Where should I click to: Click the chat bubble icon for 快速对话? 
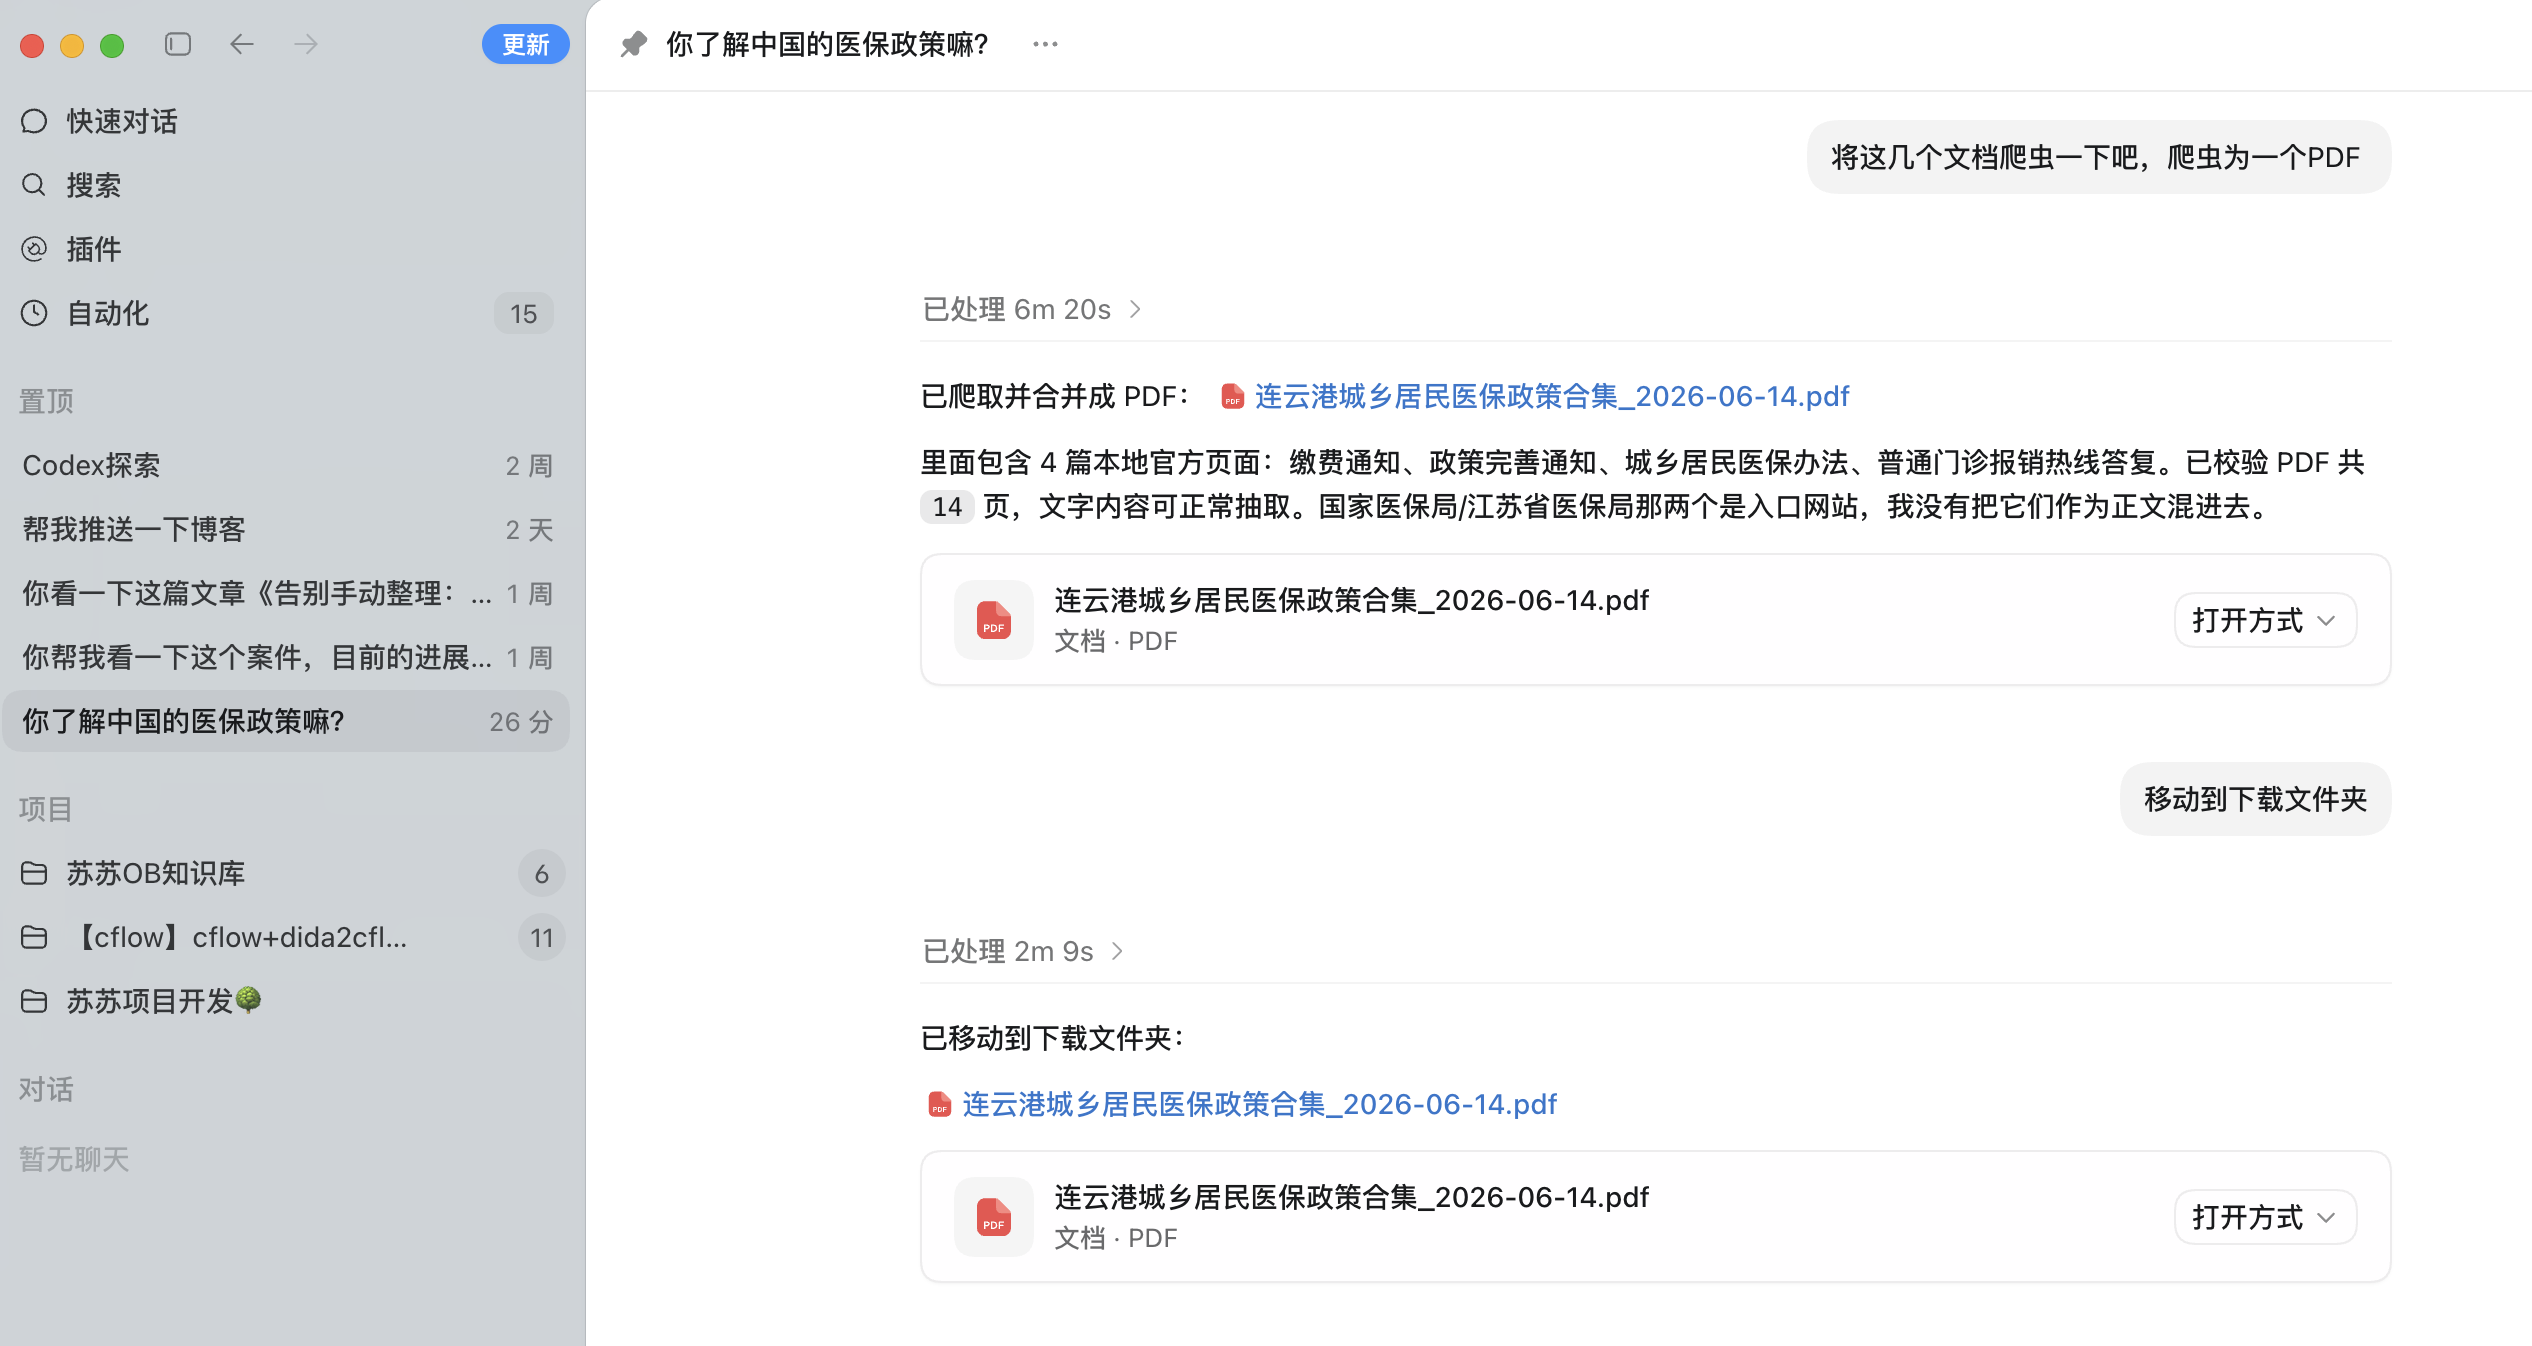(x=34, y=121)
